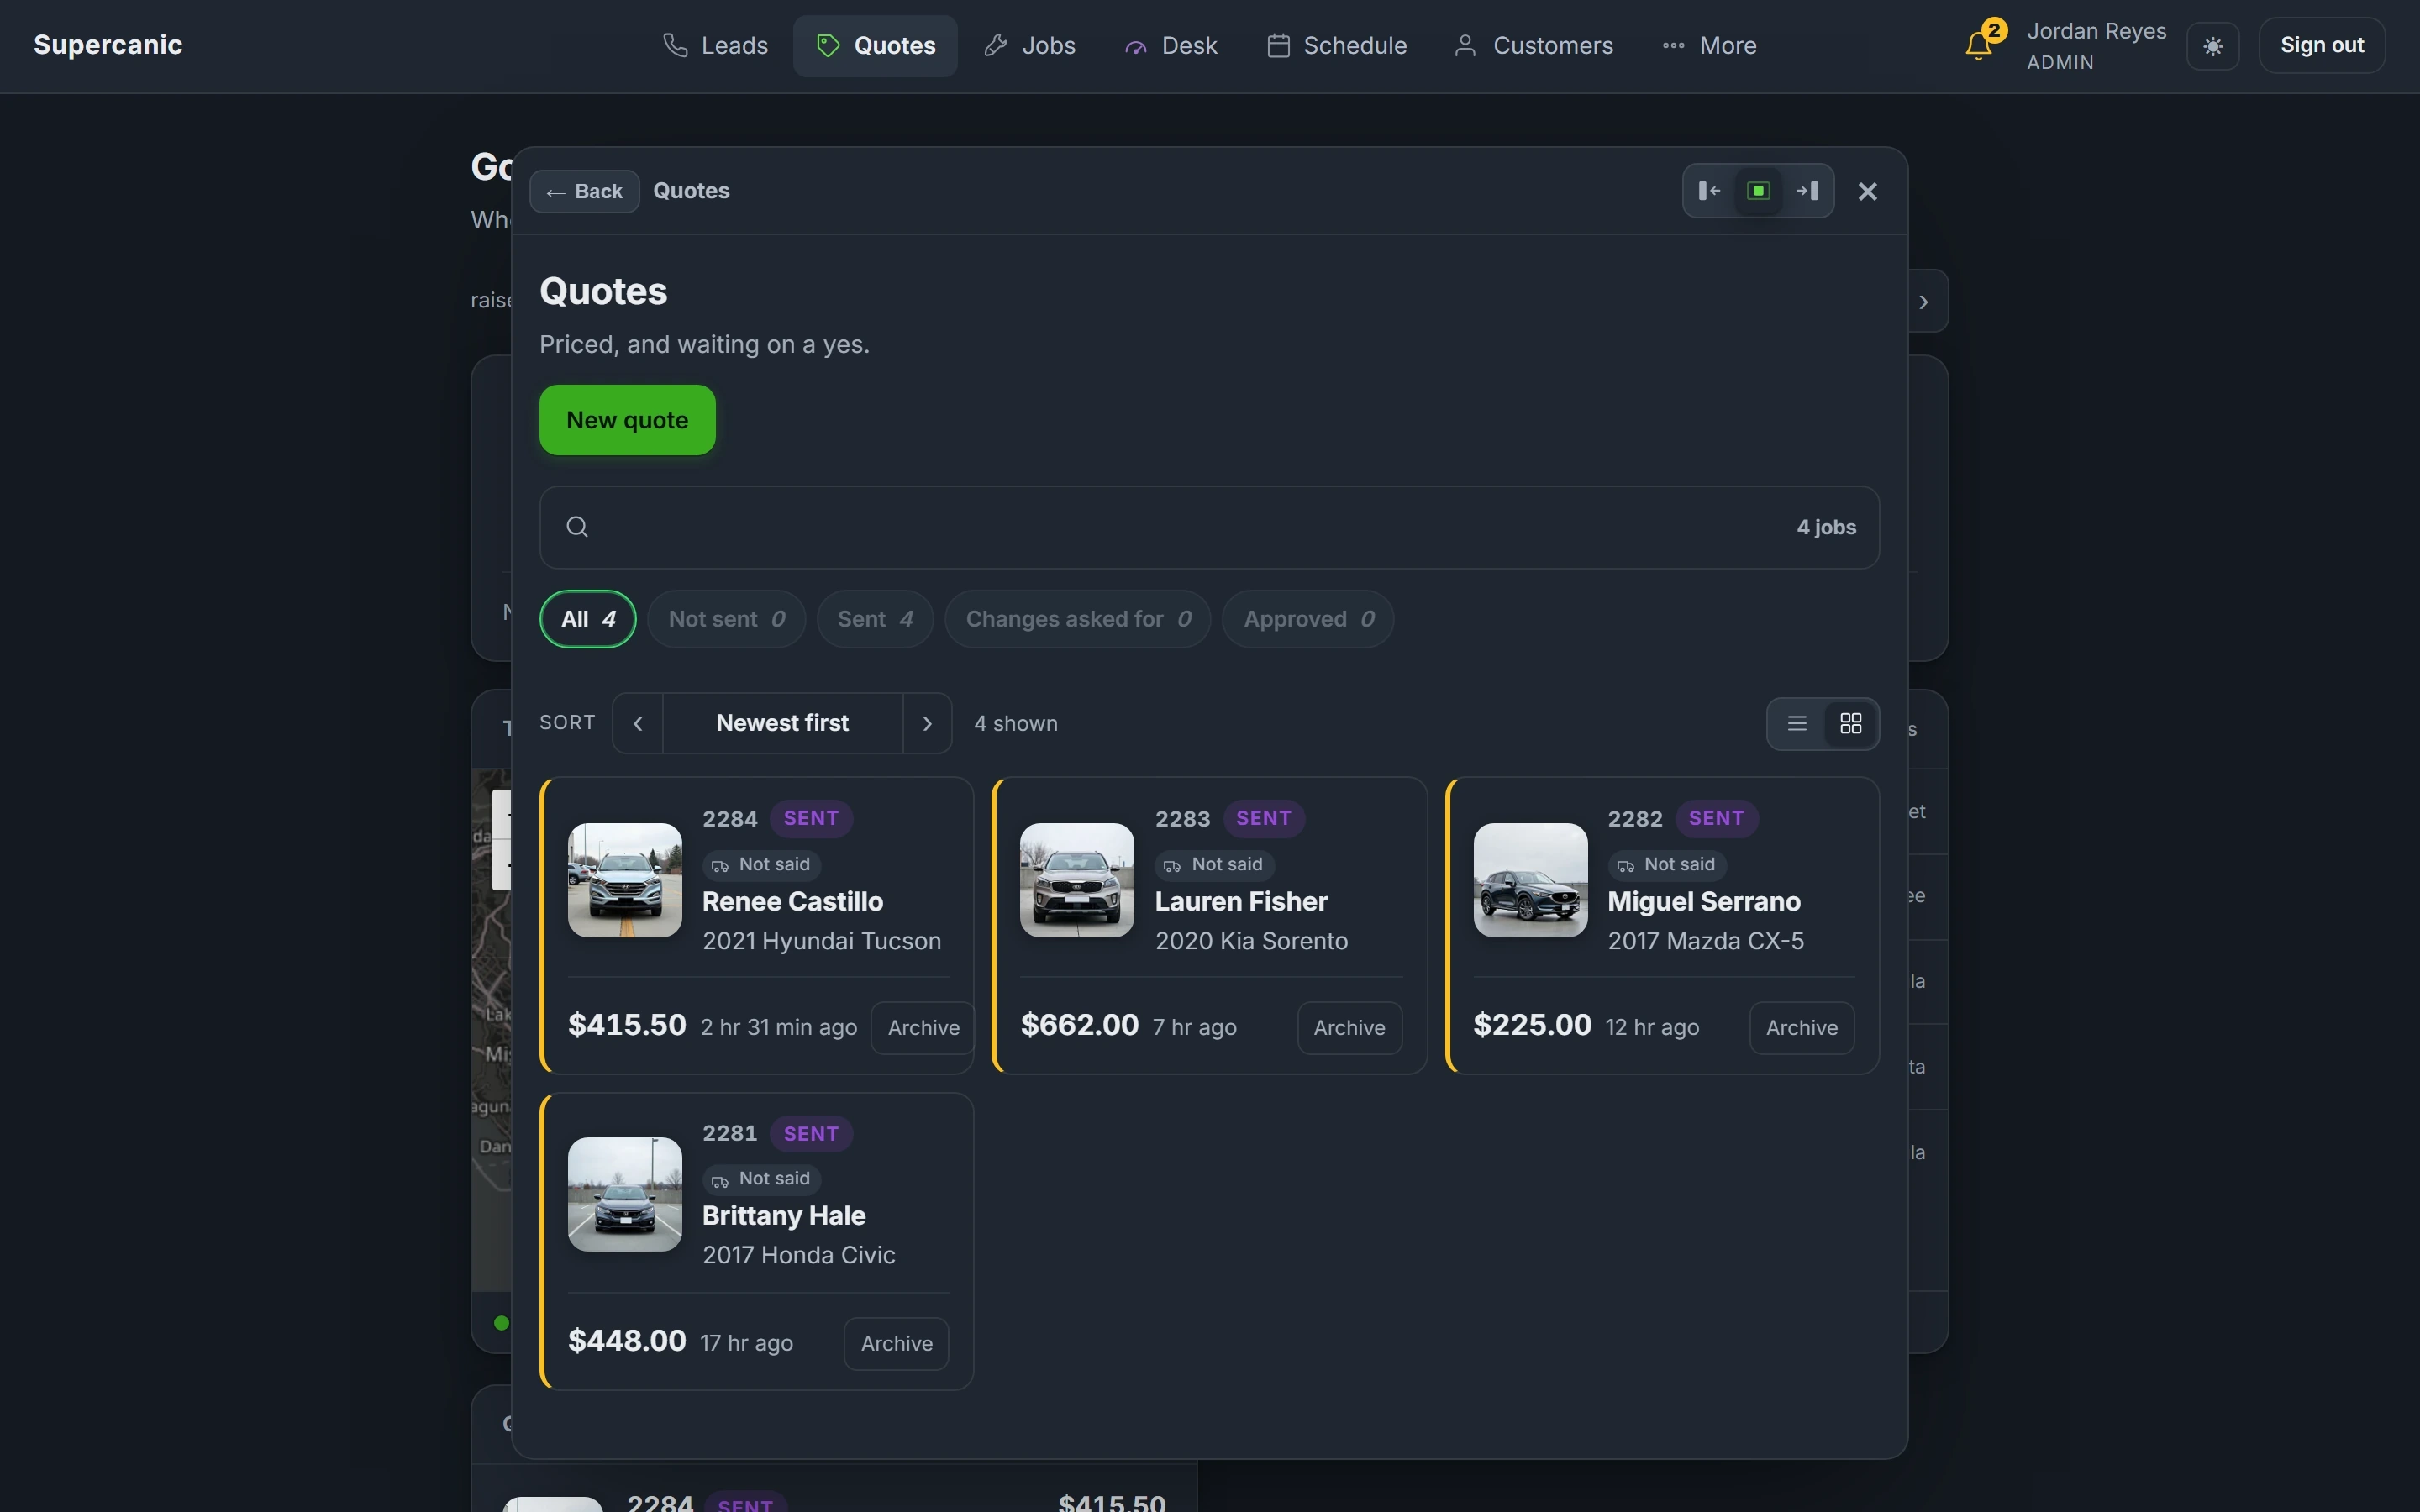
Task: Open the Customers tab
Action: [1533, 46]
